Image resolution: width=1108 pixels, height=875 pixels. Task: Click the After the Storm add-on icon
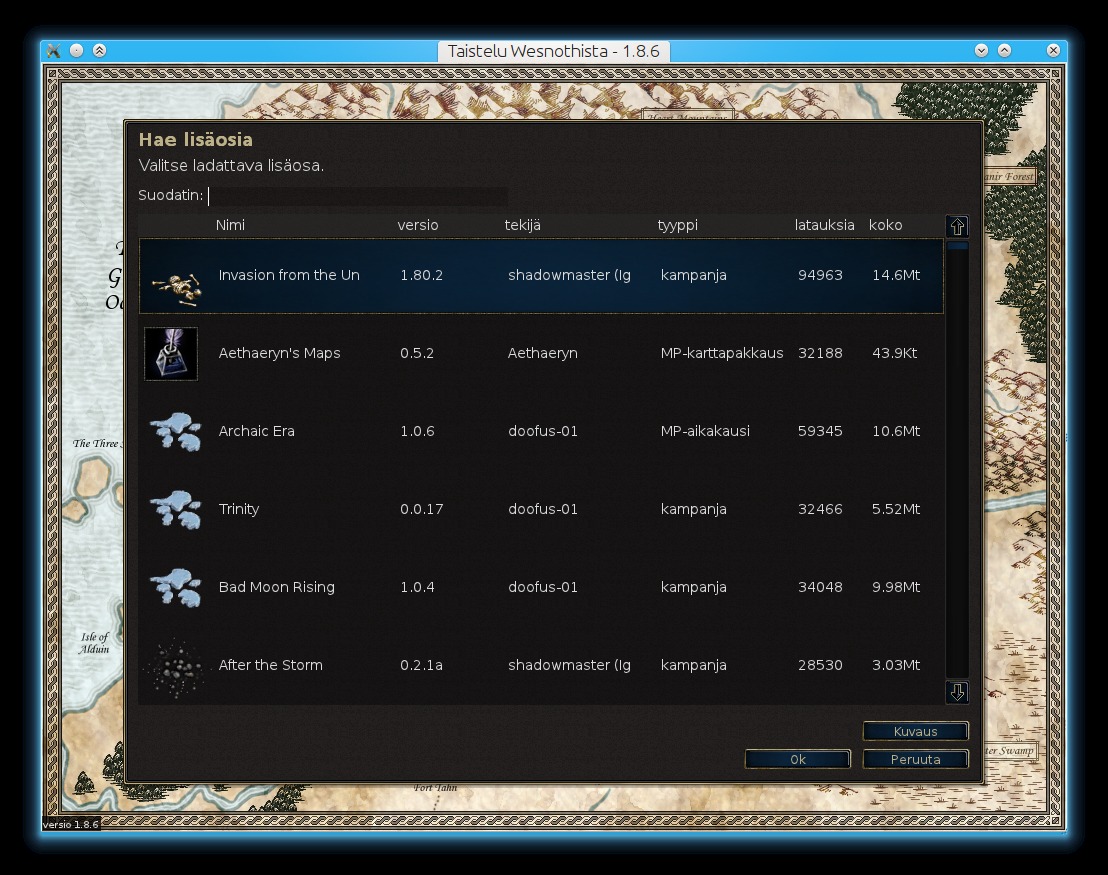click(x=174, y=668)
